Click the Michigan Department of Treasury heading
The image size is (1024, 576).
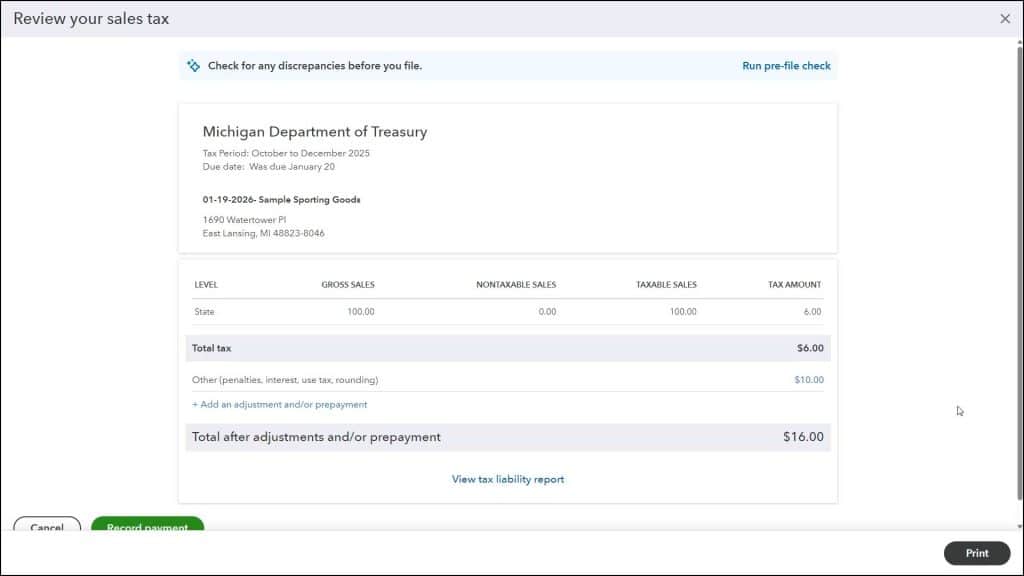pos(314,131)
